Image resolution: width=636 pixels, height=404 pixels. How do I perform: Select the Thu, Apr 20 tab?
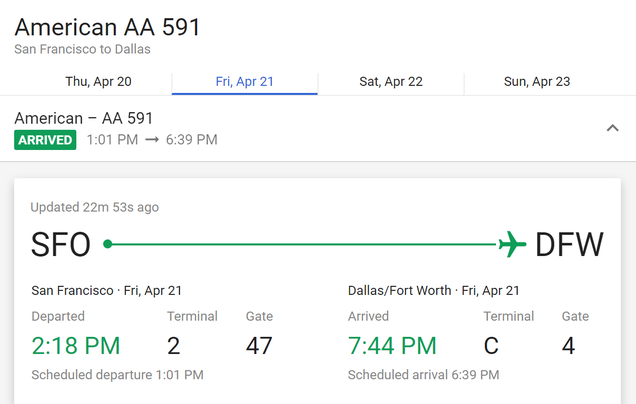point(99,82)
